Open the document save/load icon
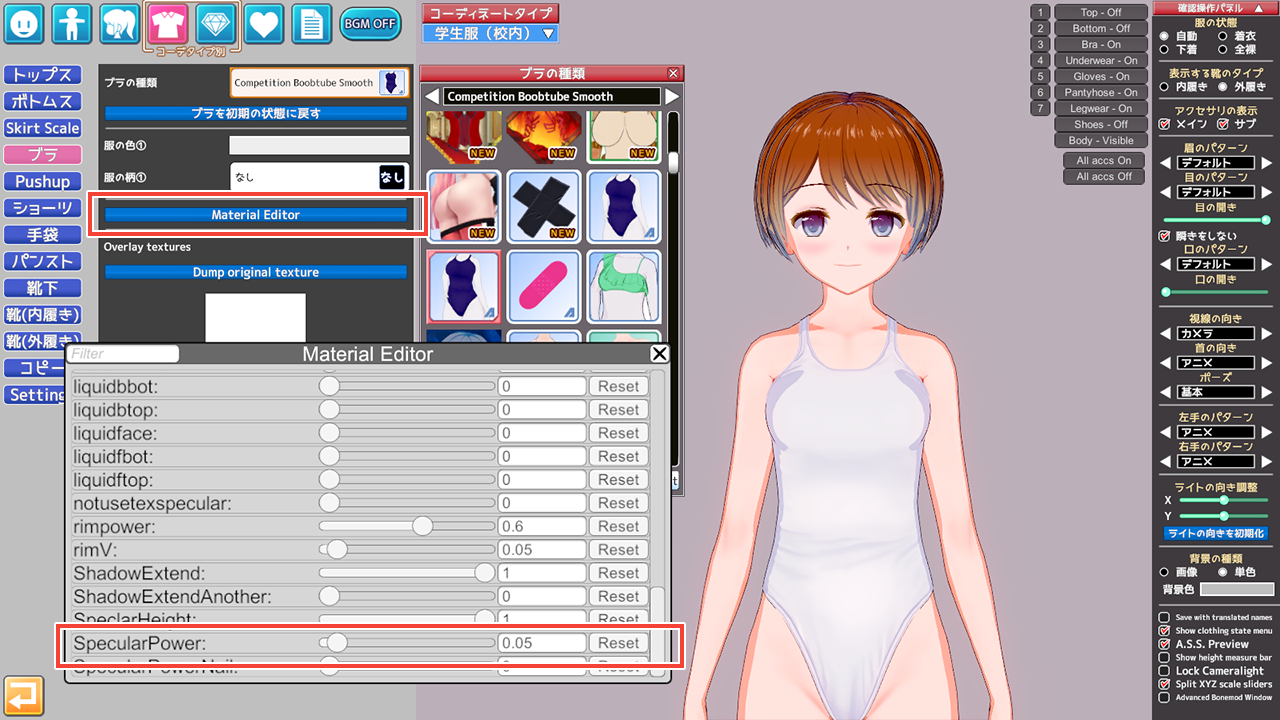This screenshot has width=1280, height=720. point(312,23)
